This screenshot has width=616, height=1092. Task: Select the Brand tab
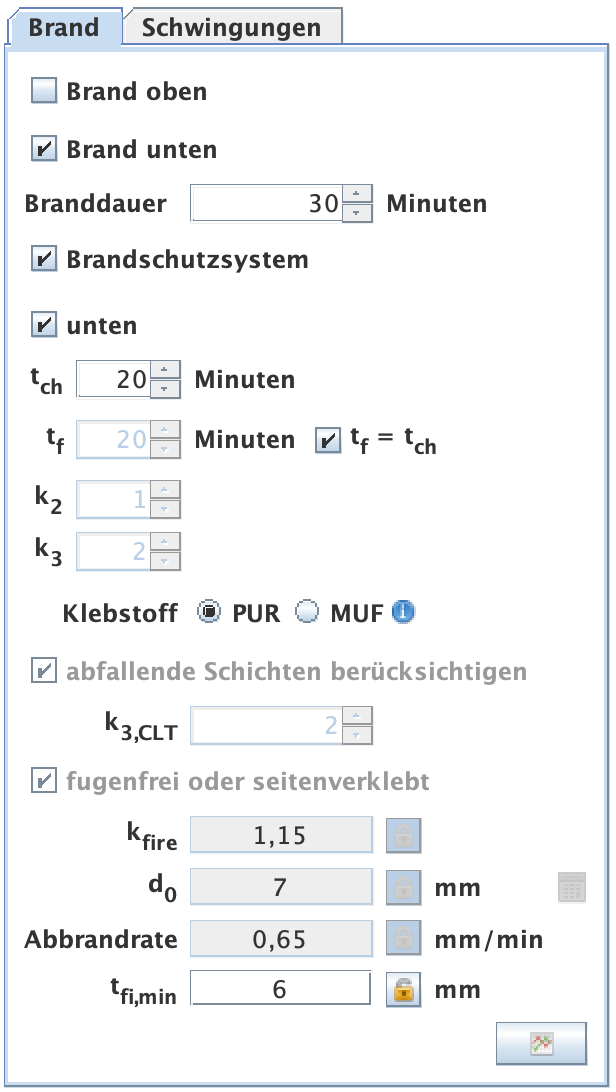(64, 27)
